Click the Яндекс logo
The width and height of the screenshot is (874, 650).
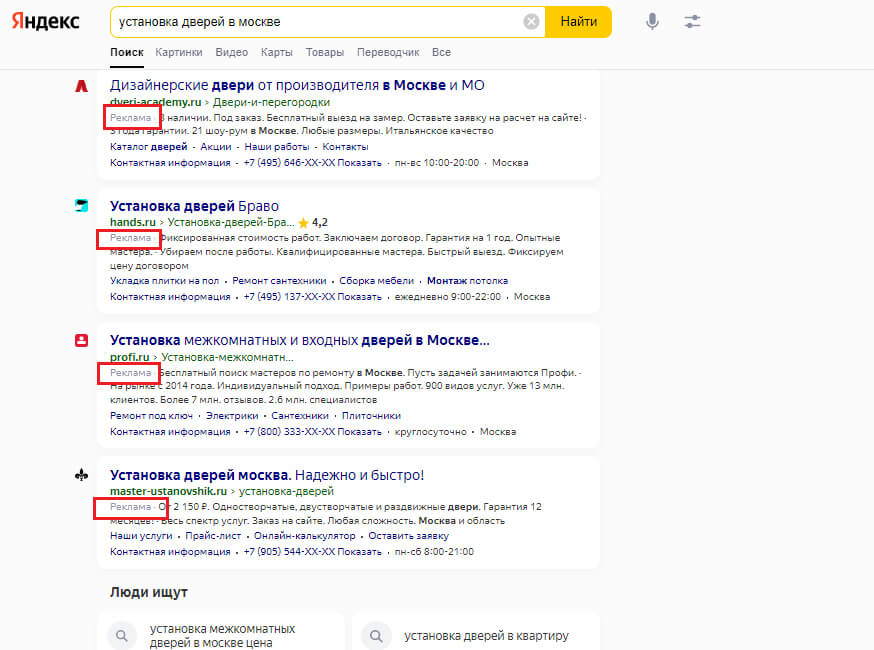(x=46, y=22)
